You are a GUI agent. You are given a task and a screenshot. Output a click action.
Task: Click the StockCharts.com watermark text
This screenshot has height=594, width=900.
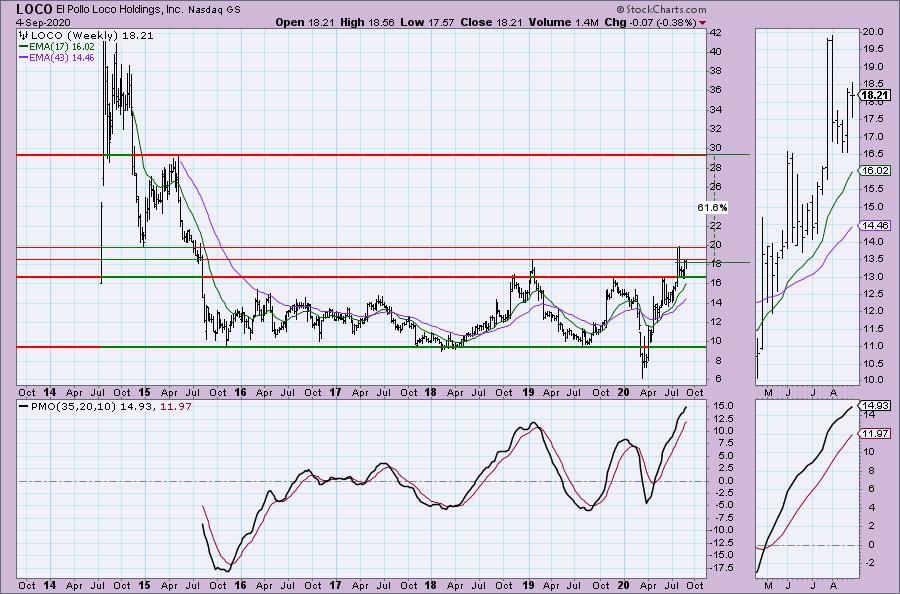point(662,9)
